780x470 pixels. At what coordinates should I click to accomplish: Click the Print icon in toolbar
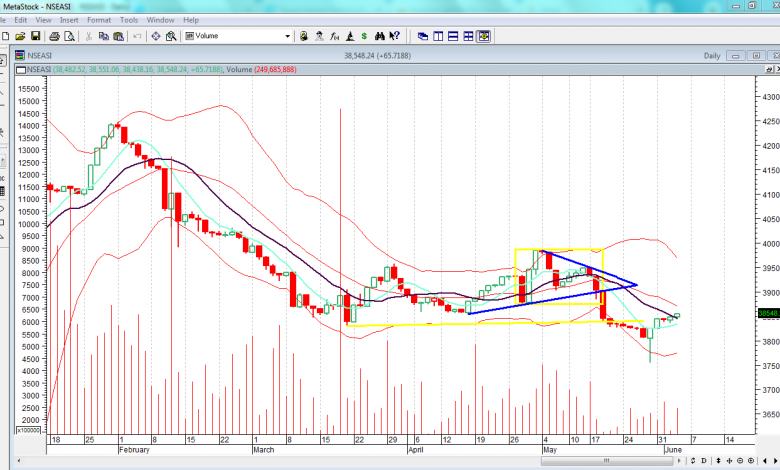(x=52, y=36)
